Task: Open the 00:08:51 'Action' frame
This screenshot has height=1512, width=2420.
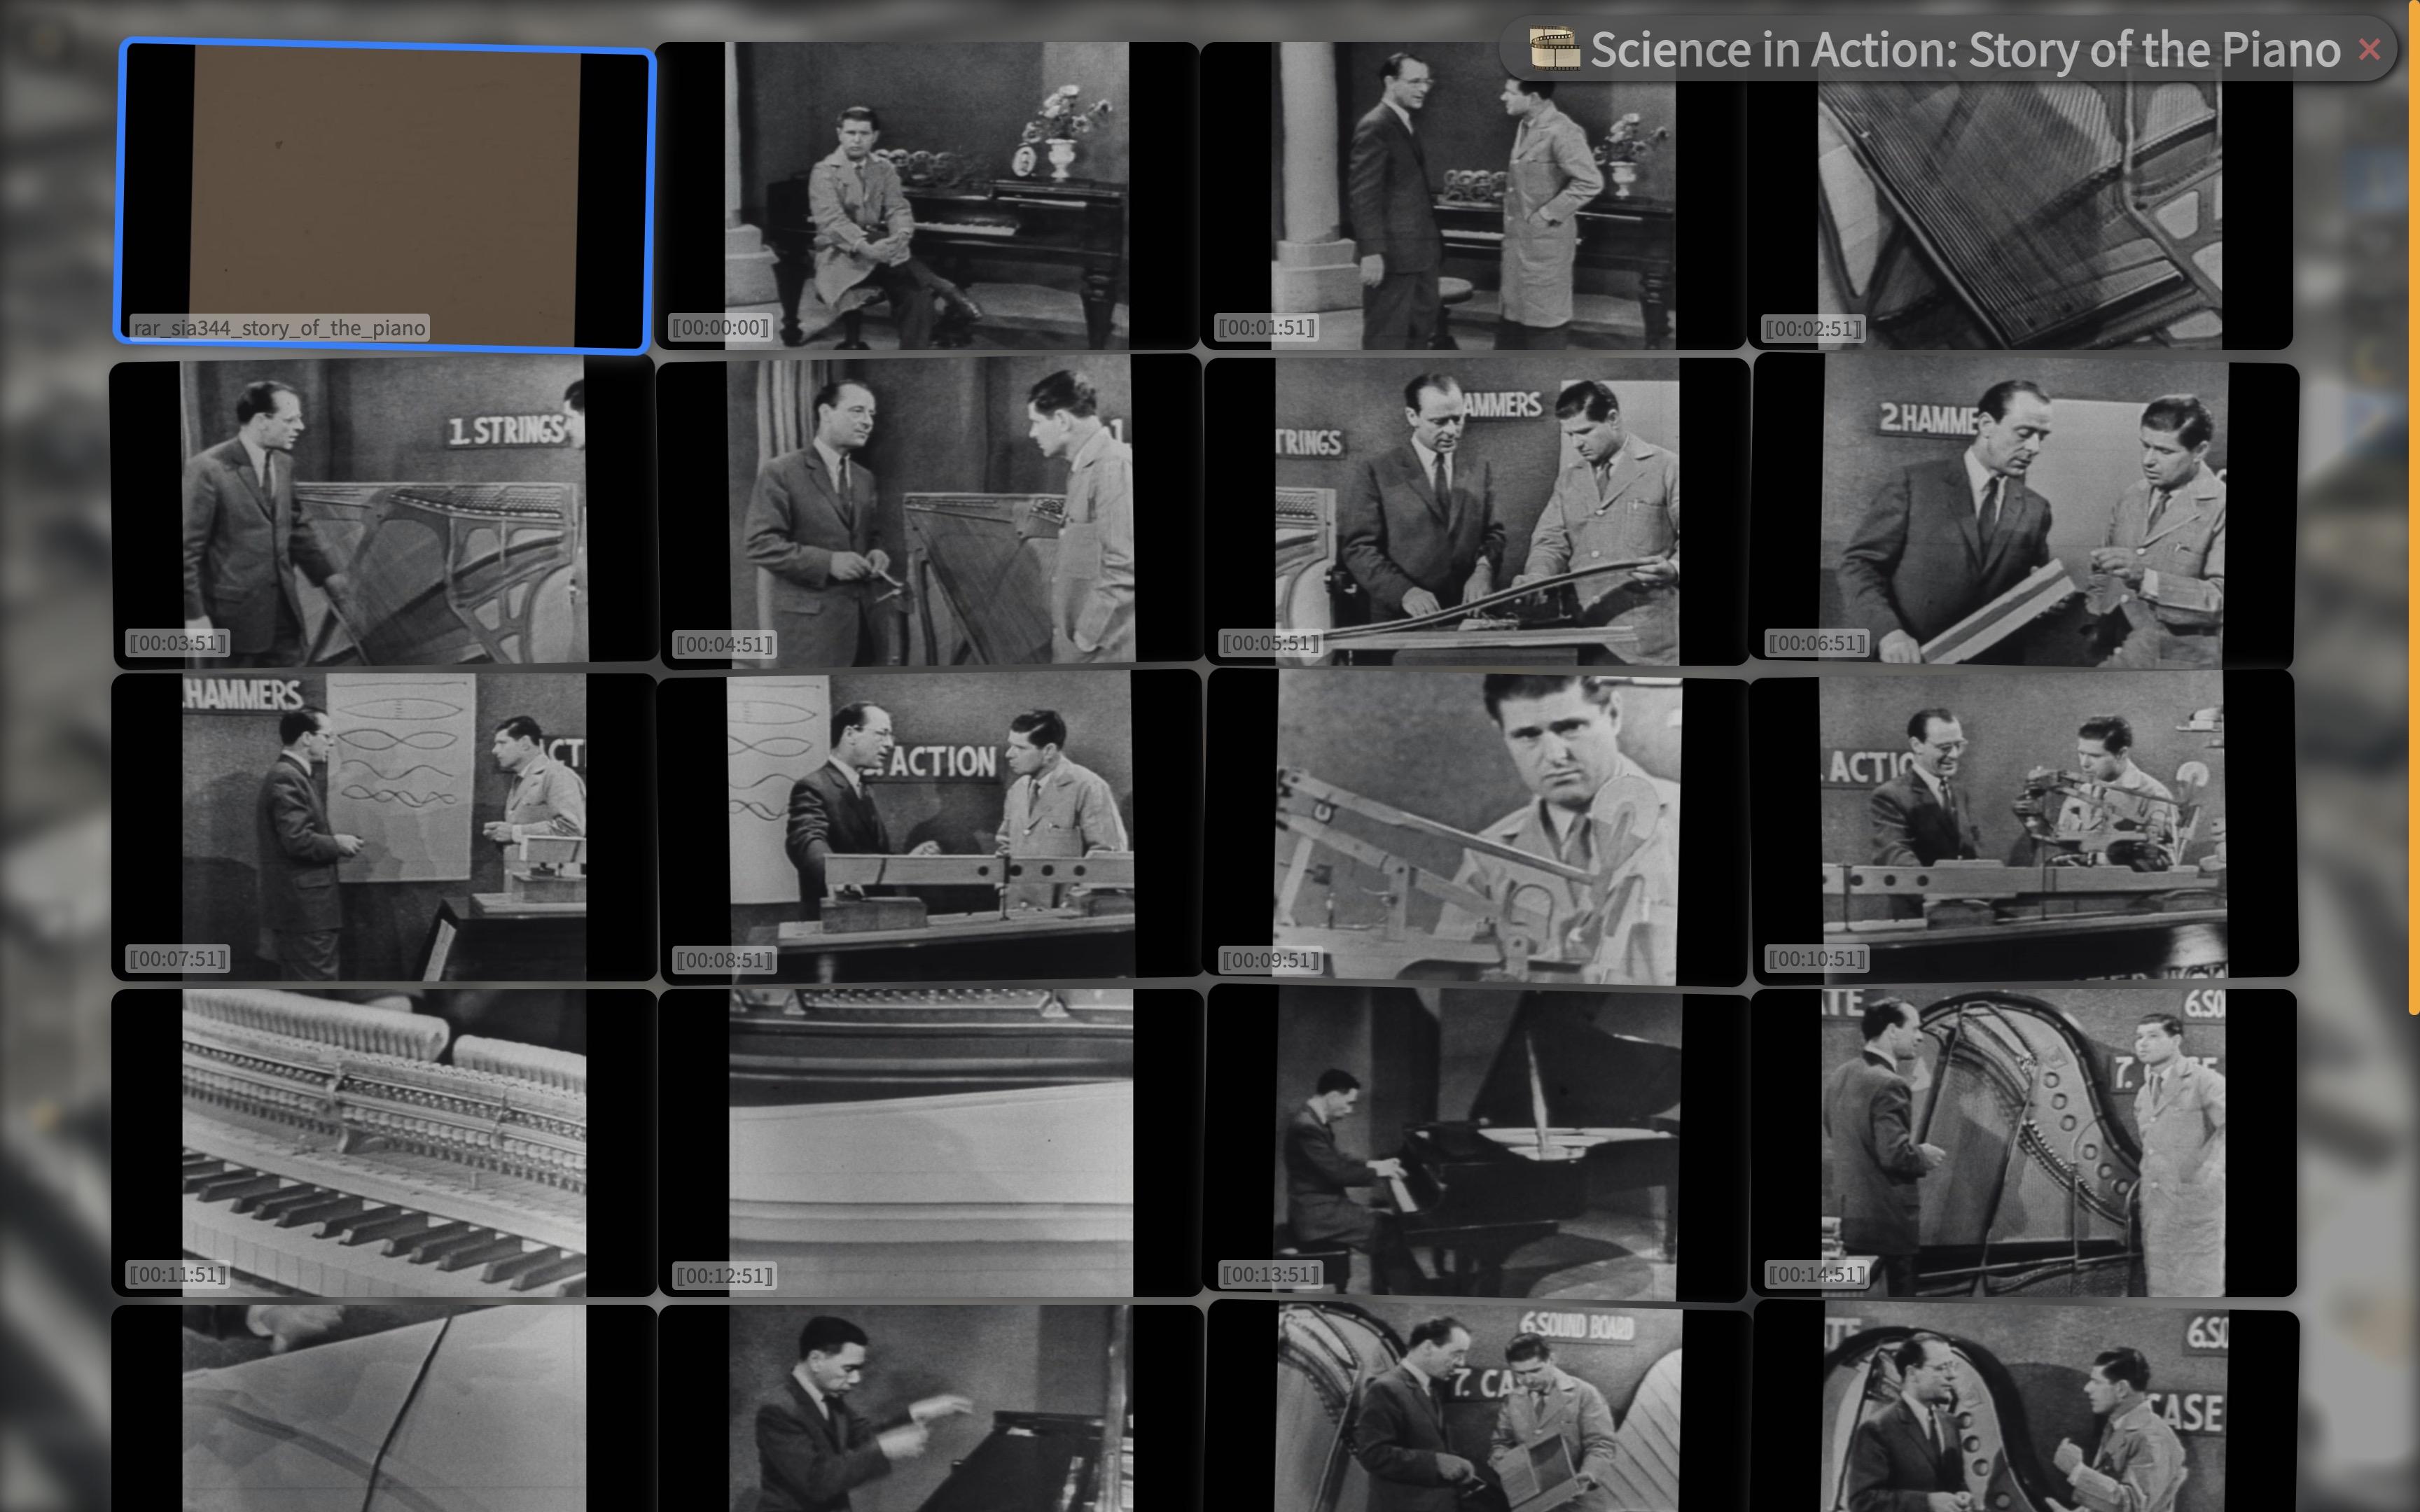Action: (x=930, y=825)
